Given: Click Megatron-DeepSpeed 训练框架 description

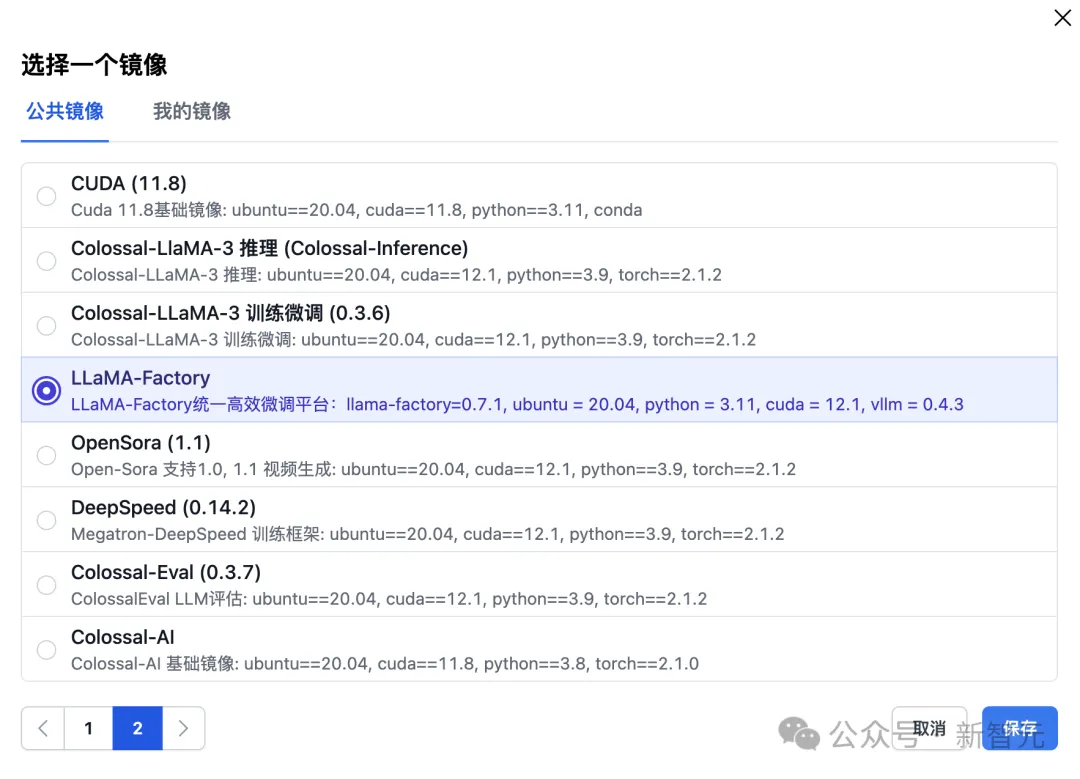Looking at the screenshot, I should click(x=428, y=534).
